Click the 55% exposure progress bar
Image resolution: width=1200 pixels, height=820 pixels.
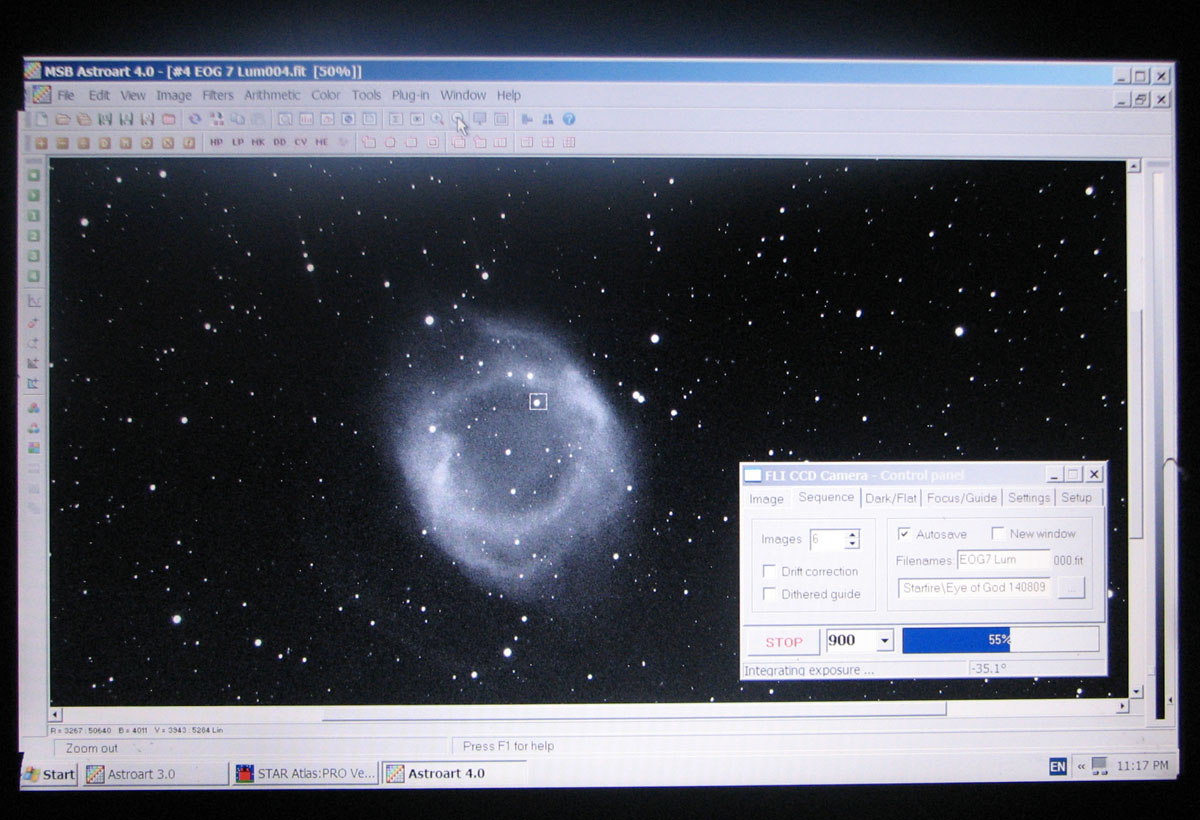click(x=1000, y=640)
